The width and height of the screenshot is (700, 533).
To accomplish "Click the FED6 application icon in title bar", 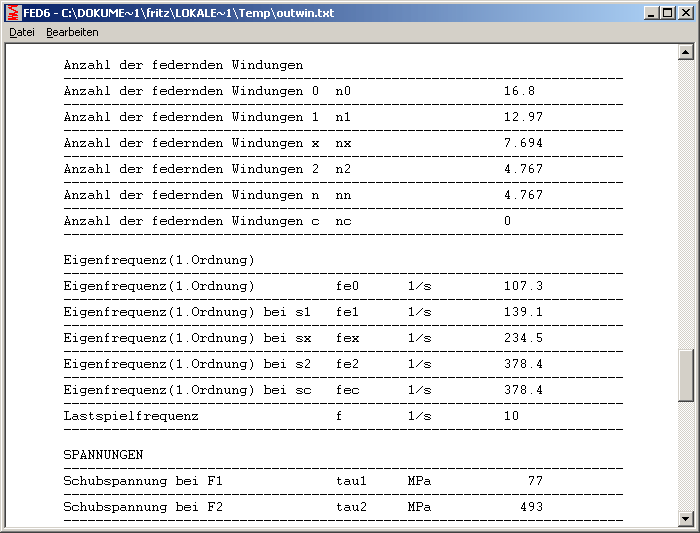I will [13, 13].
